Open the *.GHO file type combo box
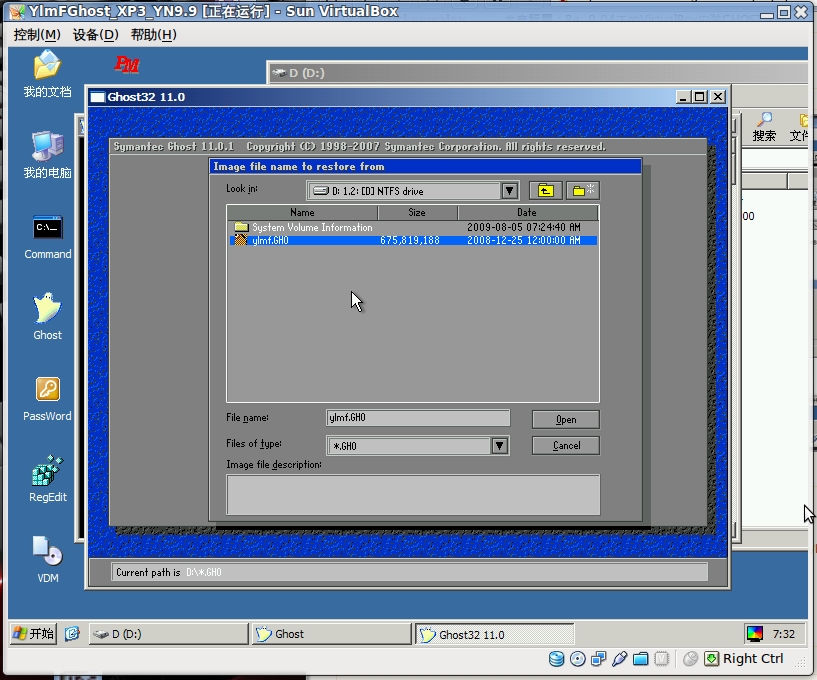Screen dimensions: 817x680 point(418,446)
